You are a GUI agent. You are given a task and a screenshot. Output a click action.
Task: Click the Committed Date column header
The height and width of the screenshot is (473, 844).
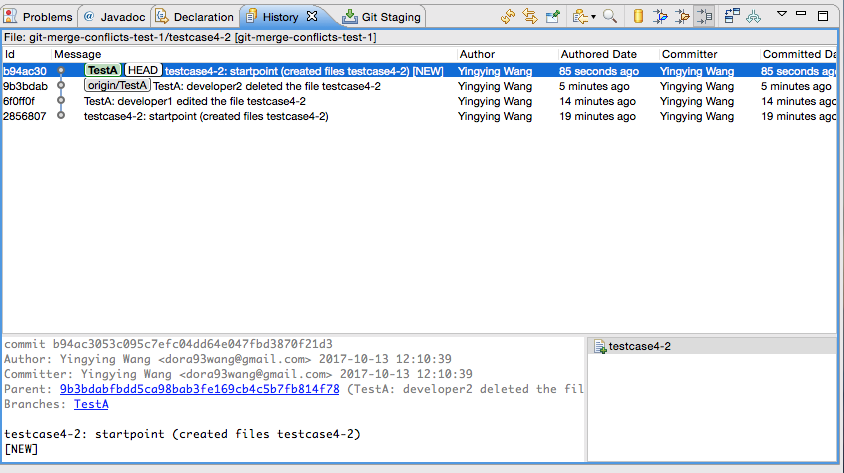[799, 54]
